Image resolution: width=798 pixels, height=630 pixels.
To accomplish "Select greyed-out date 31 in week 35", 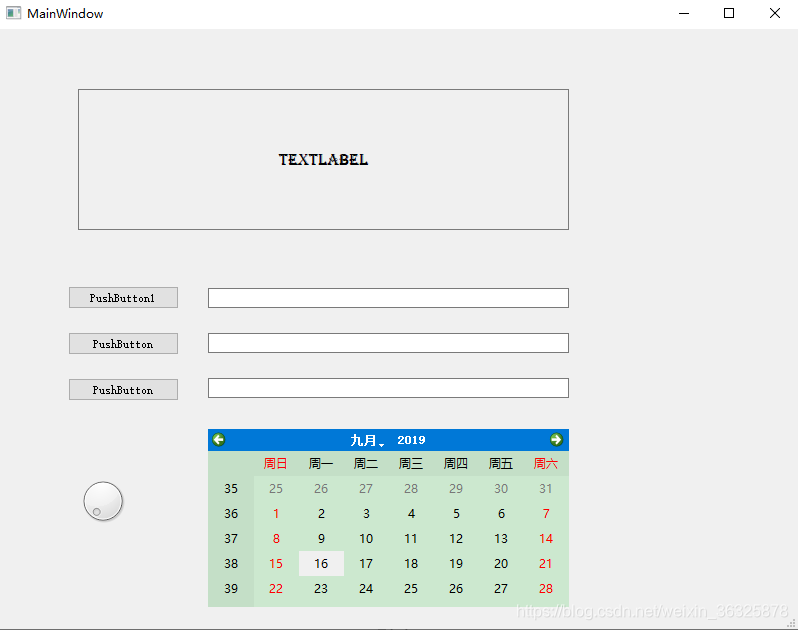I will coord(546,489).
